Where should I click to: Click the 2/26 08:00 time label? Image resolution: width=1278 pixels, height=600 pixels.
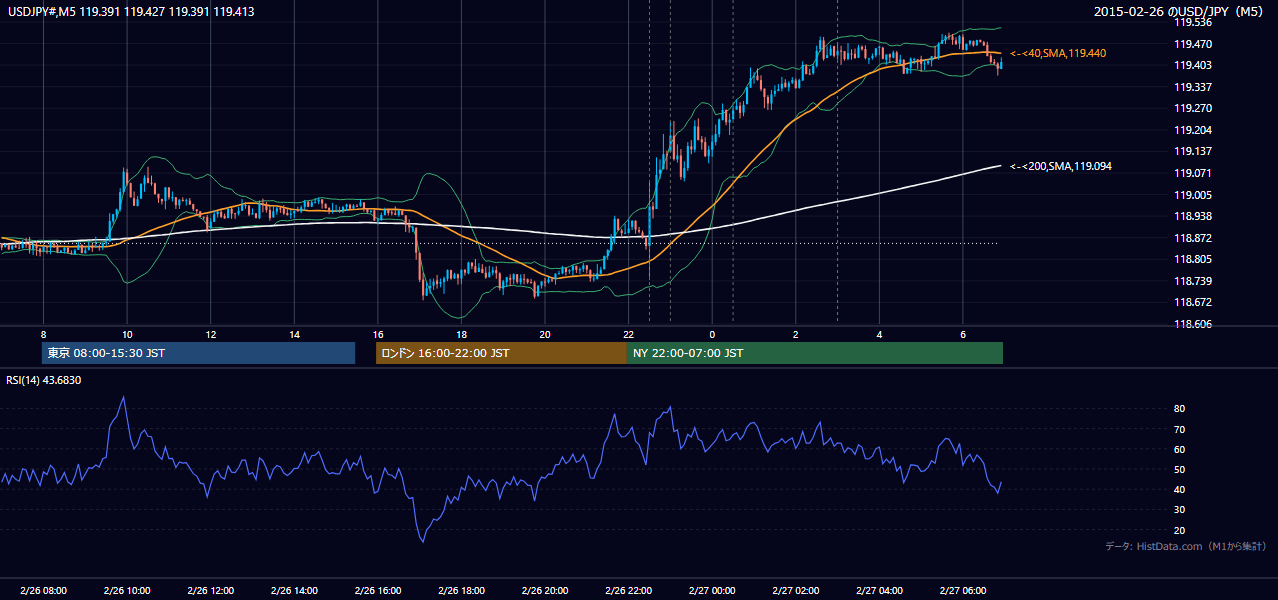(x=43, y=591)
